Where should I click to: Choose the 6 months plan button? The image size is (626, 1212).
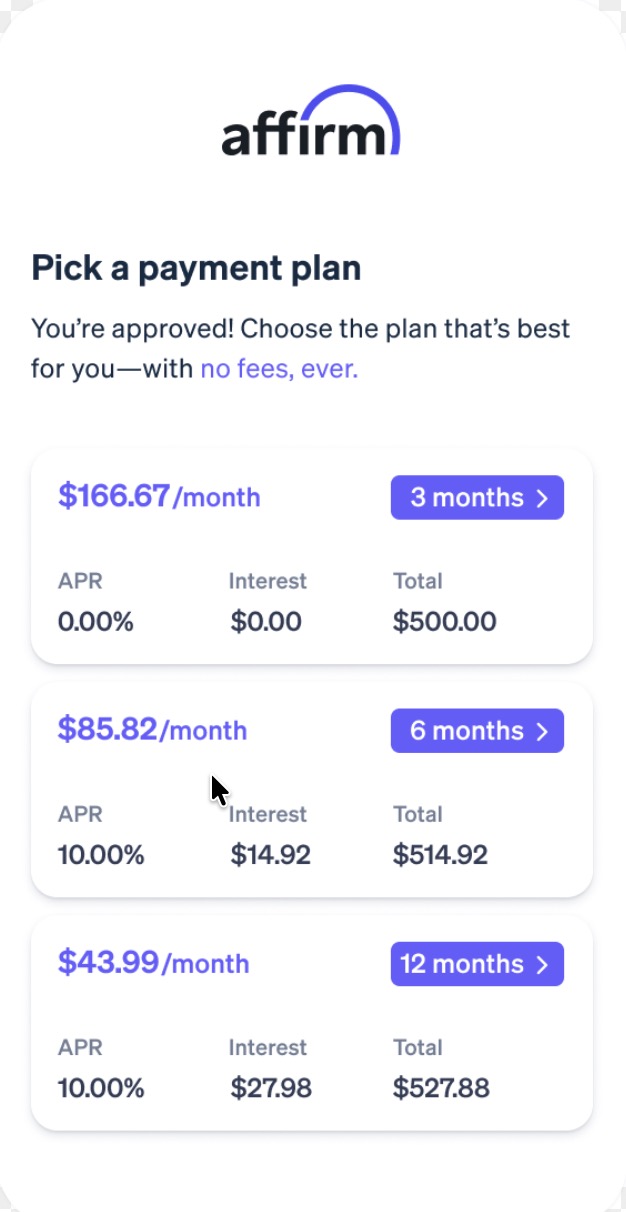click(477, 731)
